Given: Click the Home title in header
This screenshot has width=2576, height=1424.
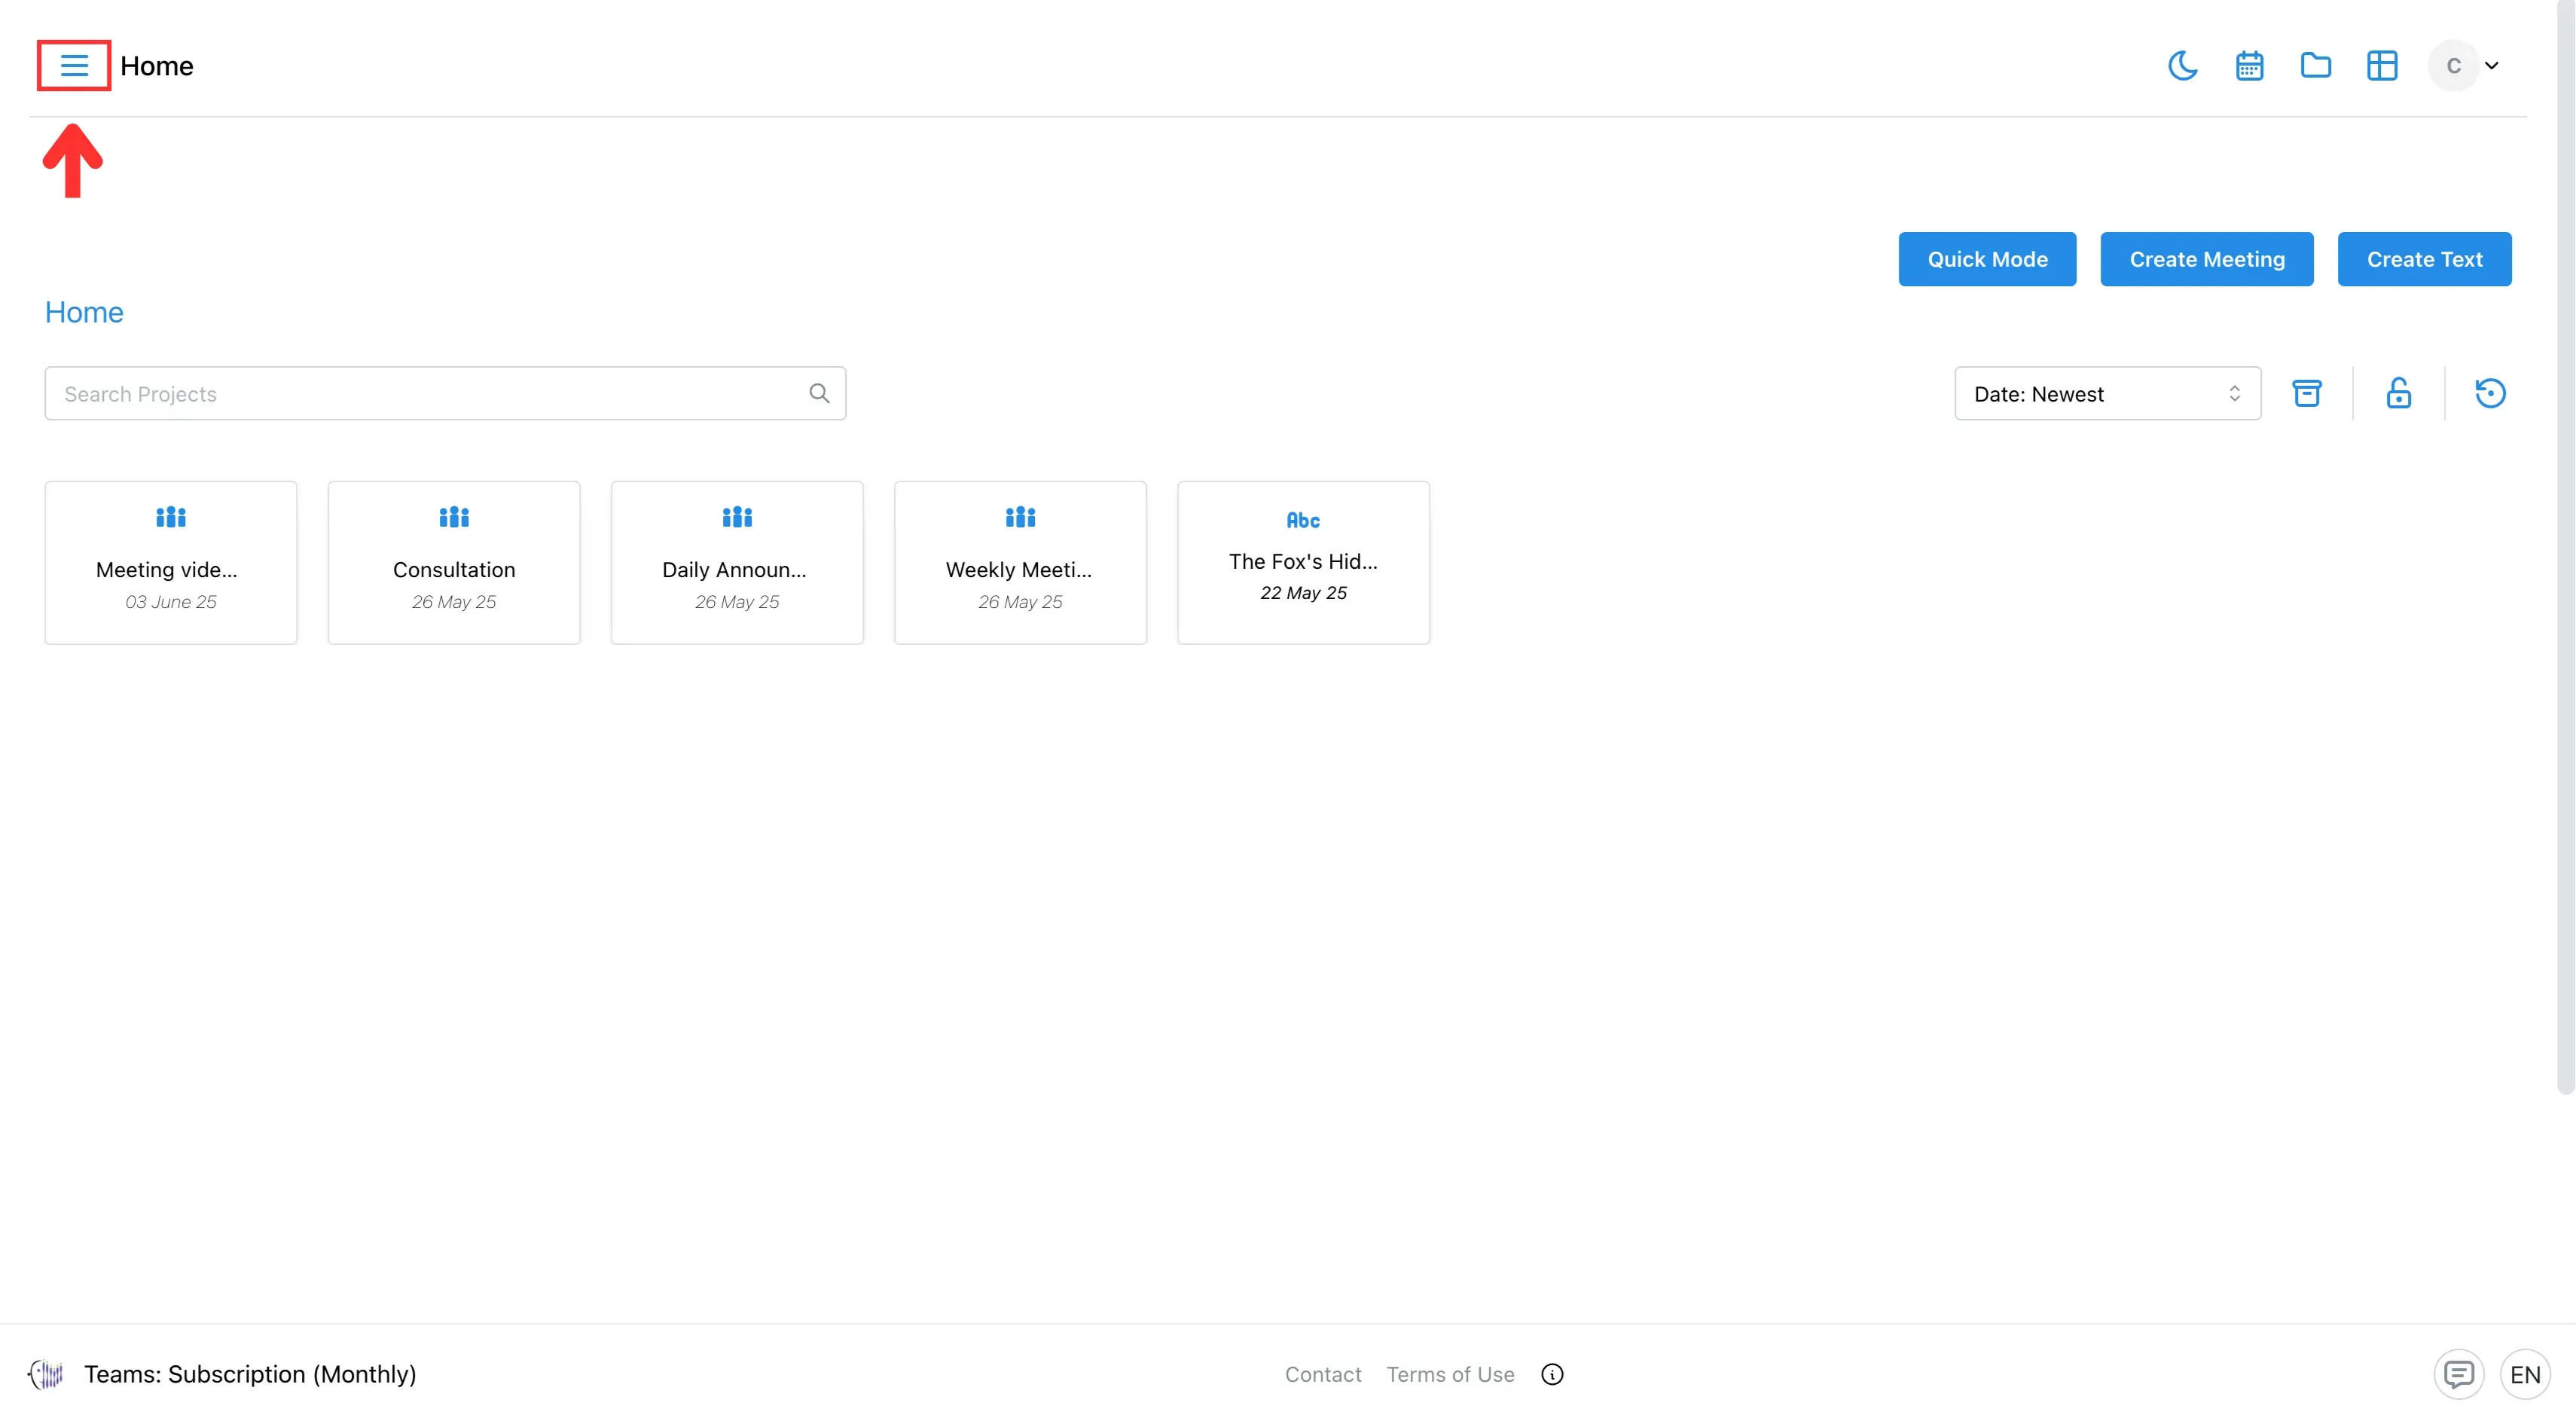Looking at the screenshot, I should [157, 66].
